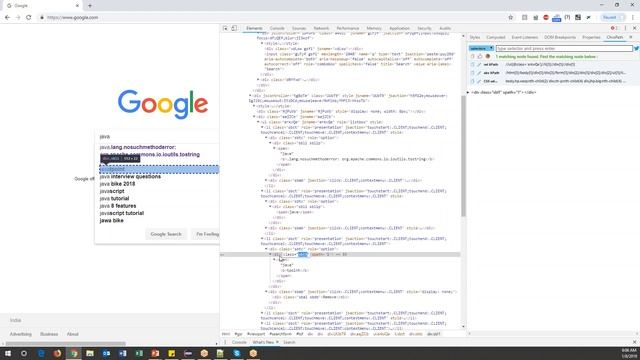
Task: Open the Business footer link
Action: [x=49, y=334]
